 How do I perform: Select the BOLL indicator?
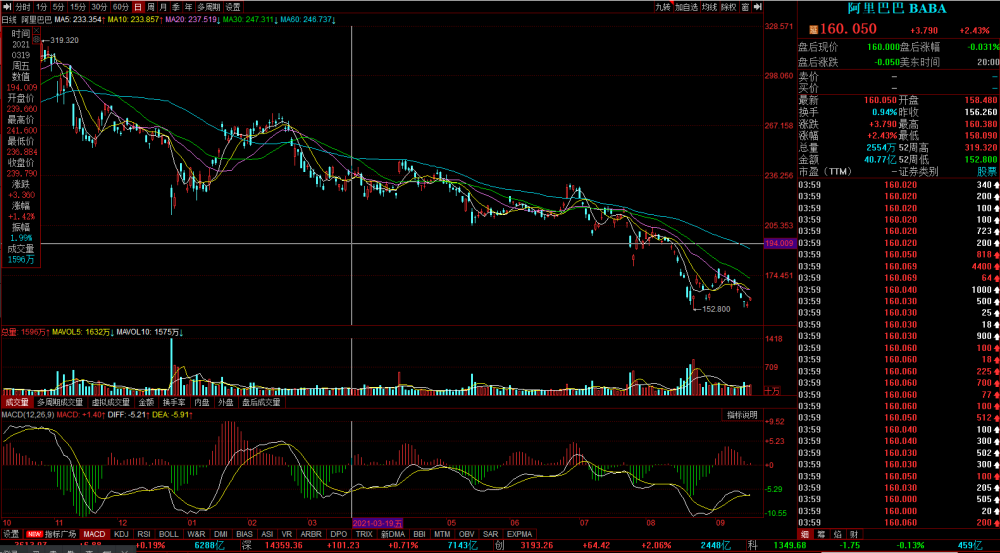[x=169, y=534]
